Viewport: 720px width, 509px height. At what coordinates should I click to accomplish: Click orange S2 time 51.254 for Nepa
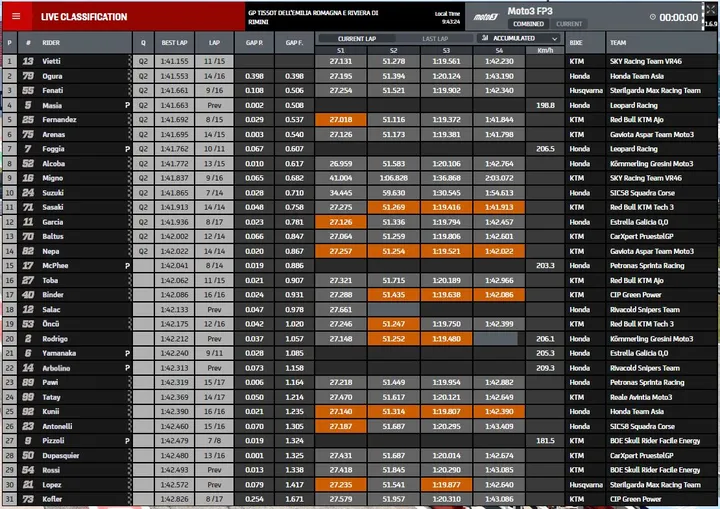(394, 251)
